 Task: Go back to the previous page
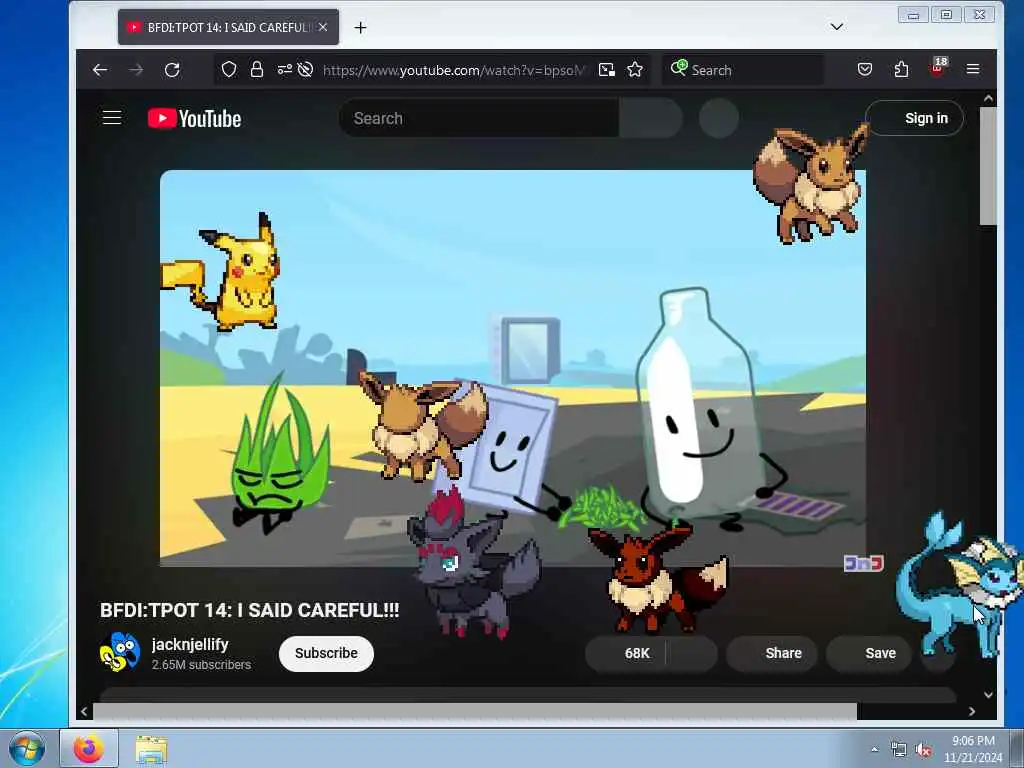point(100,70)
